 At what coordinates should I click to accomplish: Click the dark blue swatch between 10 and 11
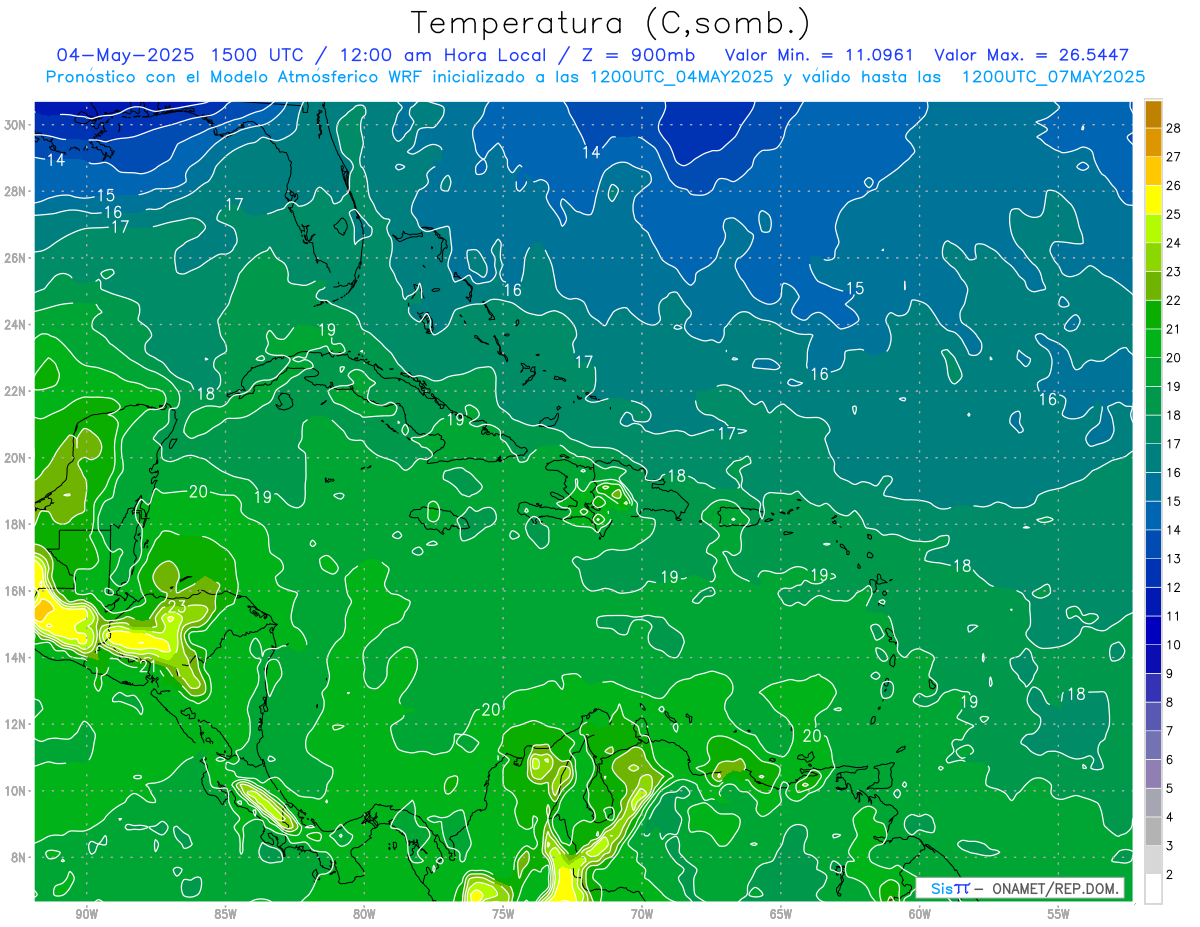1153,631
